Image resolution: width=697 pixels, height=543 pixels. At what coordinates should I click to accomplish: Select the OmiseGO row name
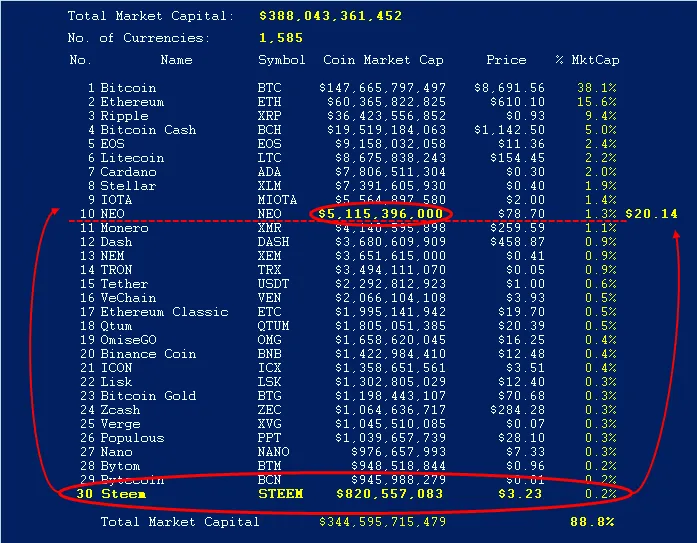[x=128, y=340]
